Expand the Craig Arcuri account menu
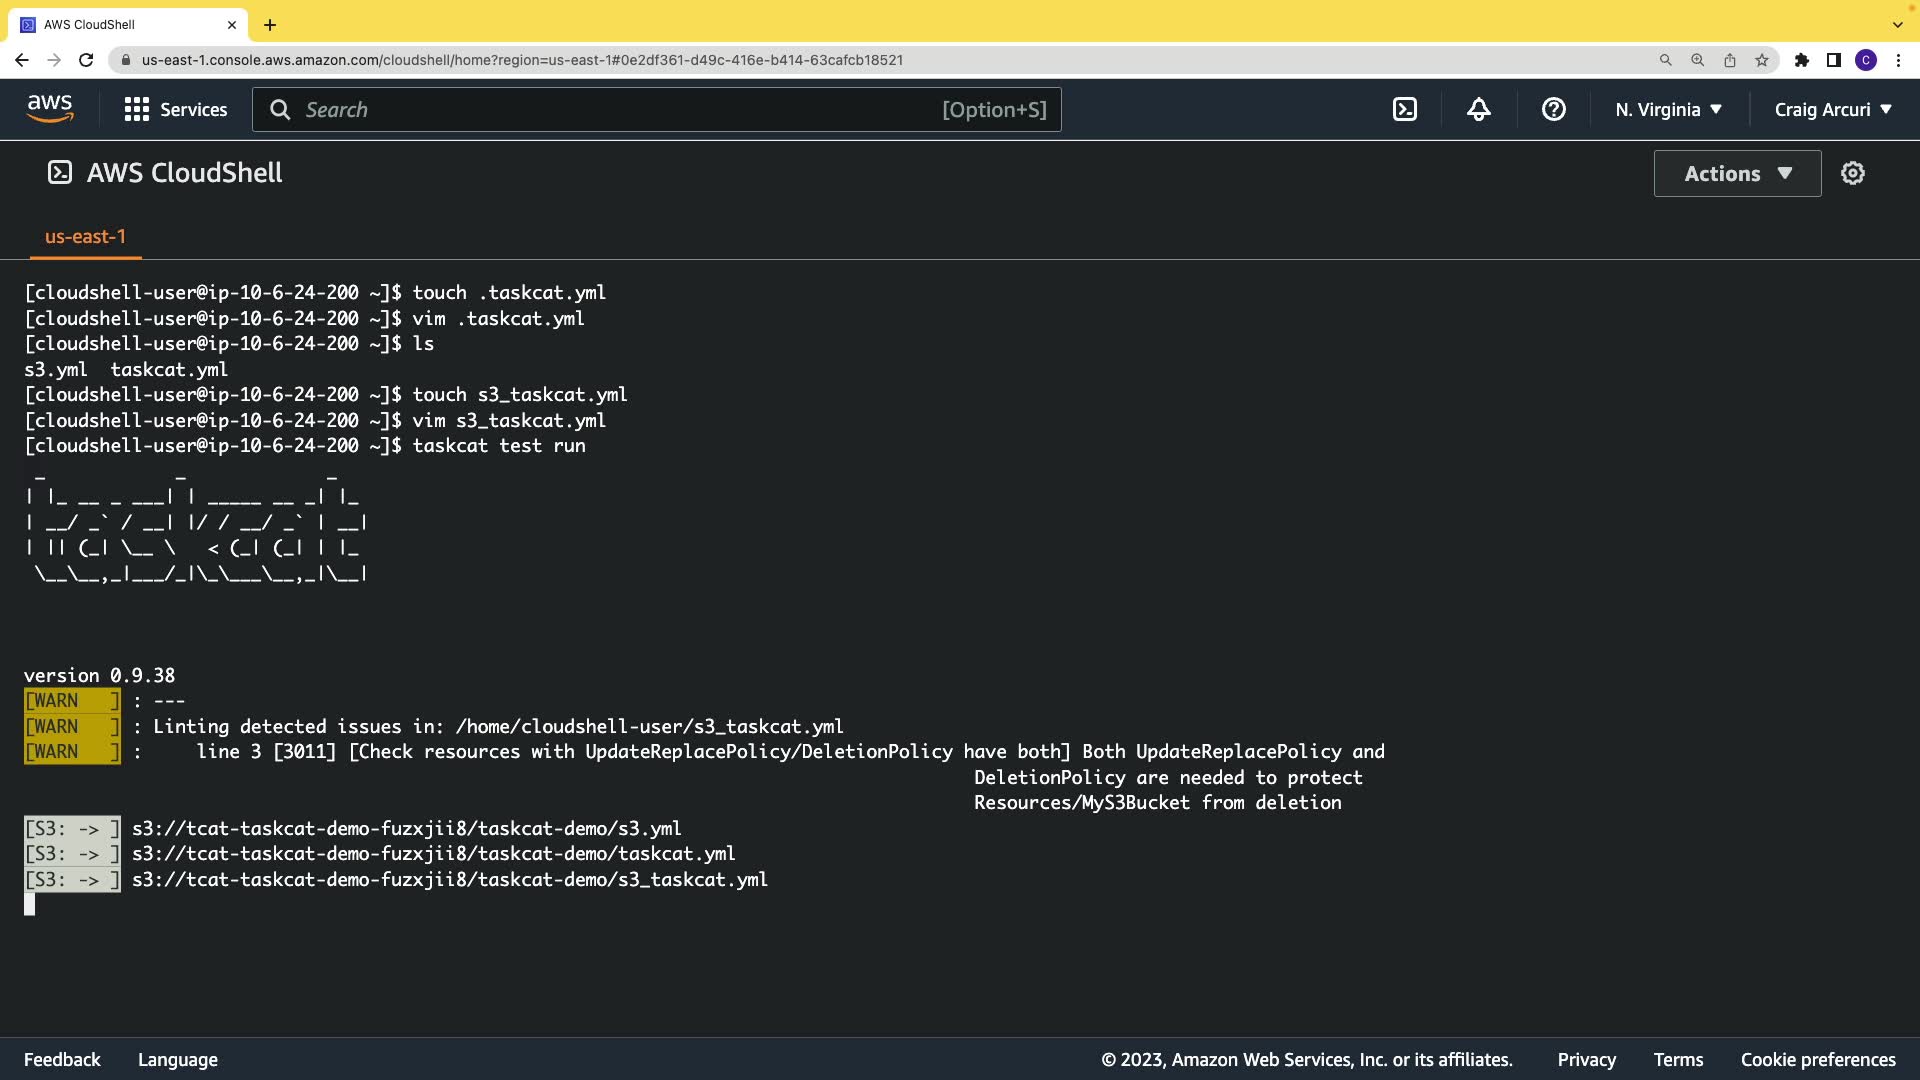 [1833, 110]
